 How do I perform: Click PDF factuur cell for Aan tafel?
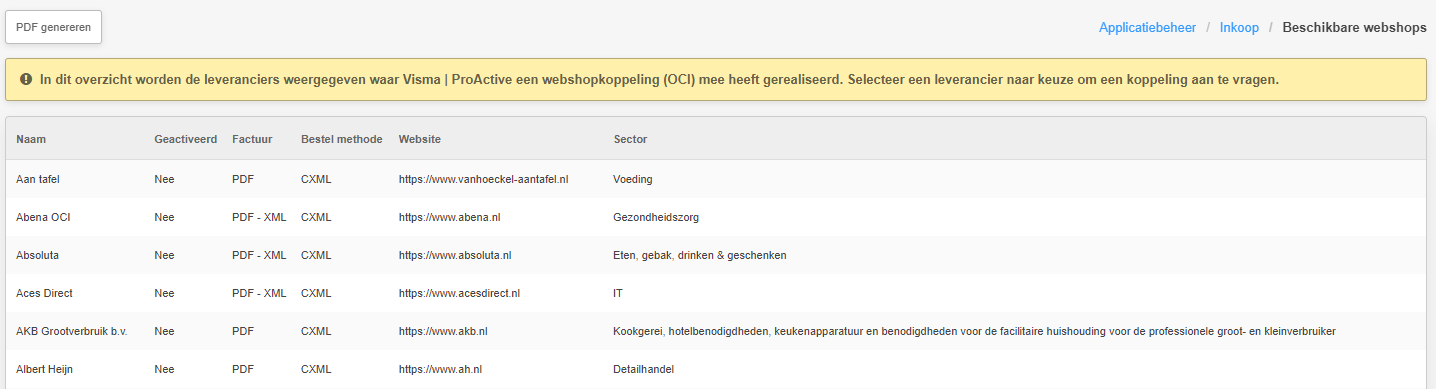(242, 179)
